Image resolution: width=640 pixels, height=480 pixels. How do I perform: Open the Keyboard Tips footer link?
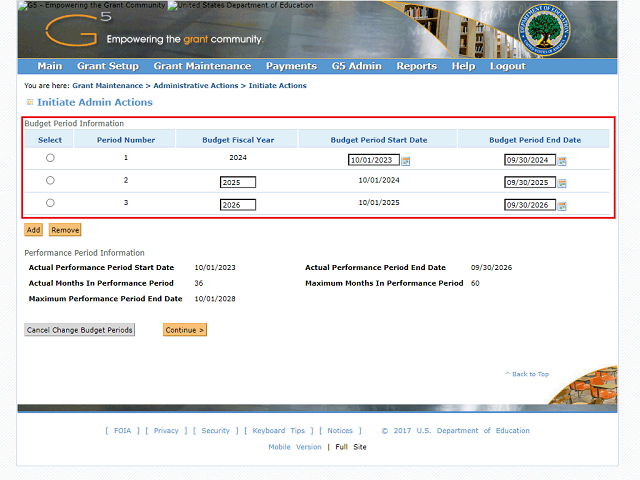278,431
